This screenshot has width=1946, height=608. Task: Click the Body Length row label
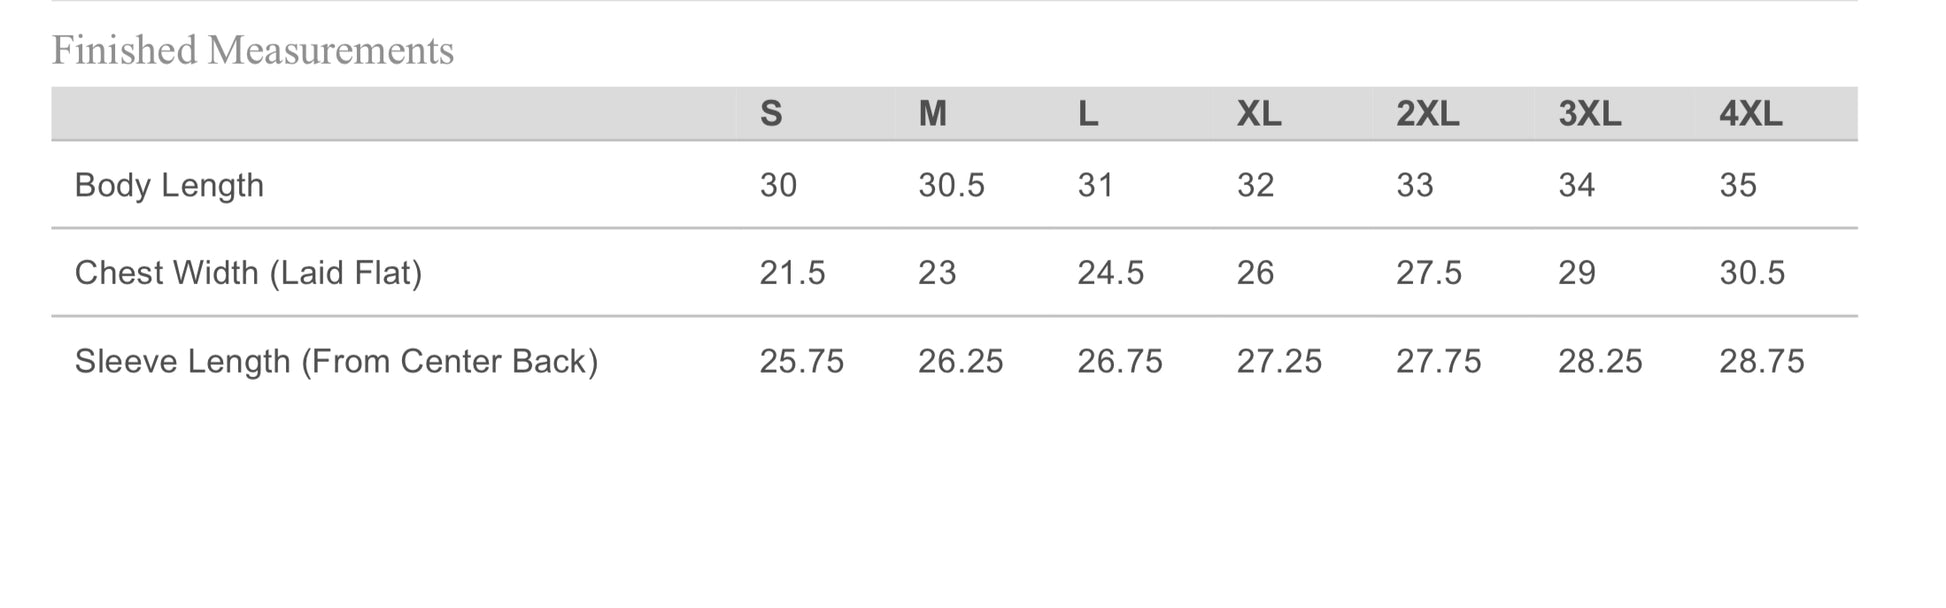point(169,185)
